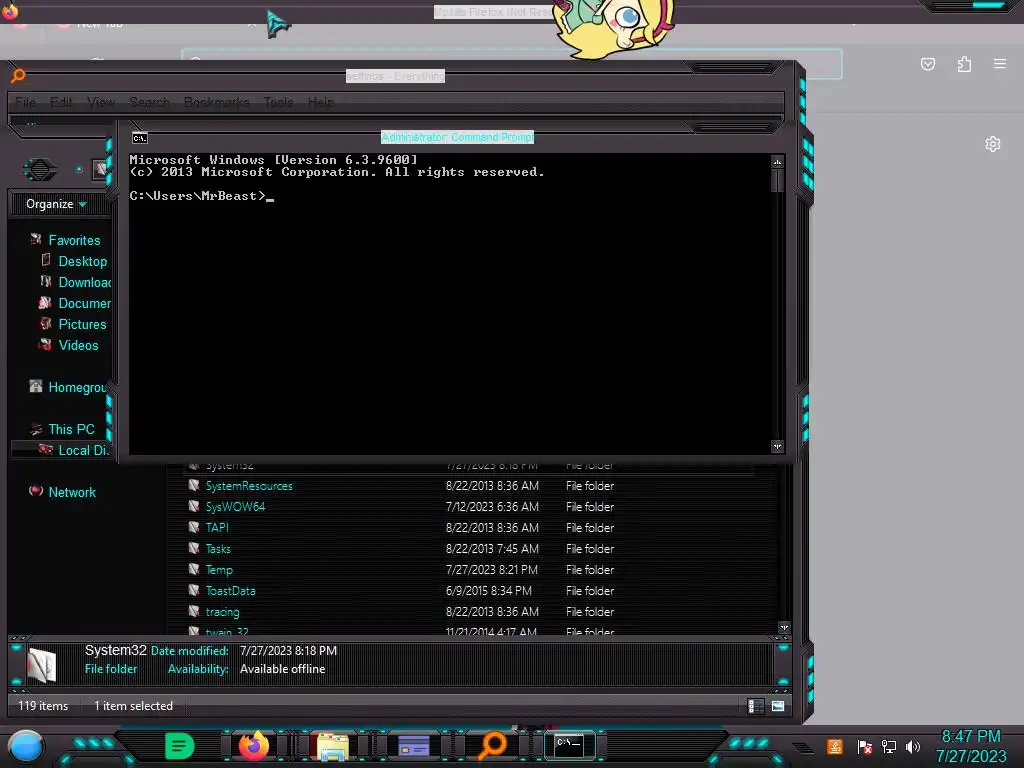
Task: Click the Command Prompt scroll up arrow
Action: point(777,162)
